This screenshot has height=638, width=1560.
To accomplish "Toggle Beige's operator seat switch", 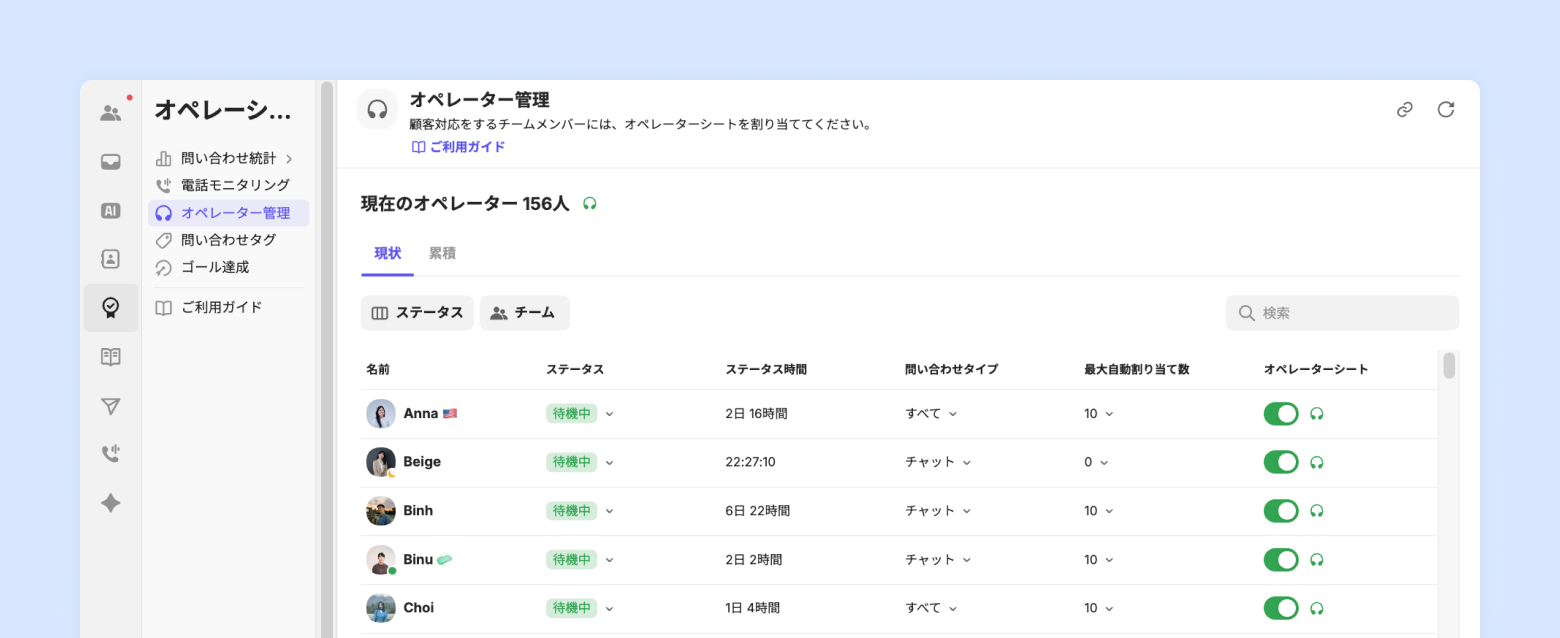I will (1281, 462).
